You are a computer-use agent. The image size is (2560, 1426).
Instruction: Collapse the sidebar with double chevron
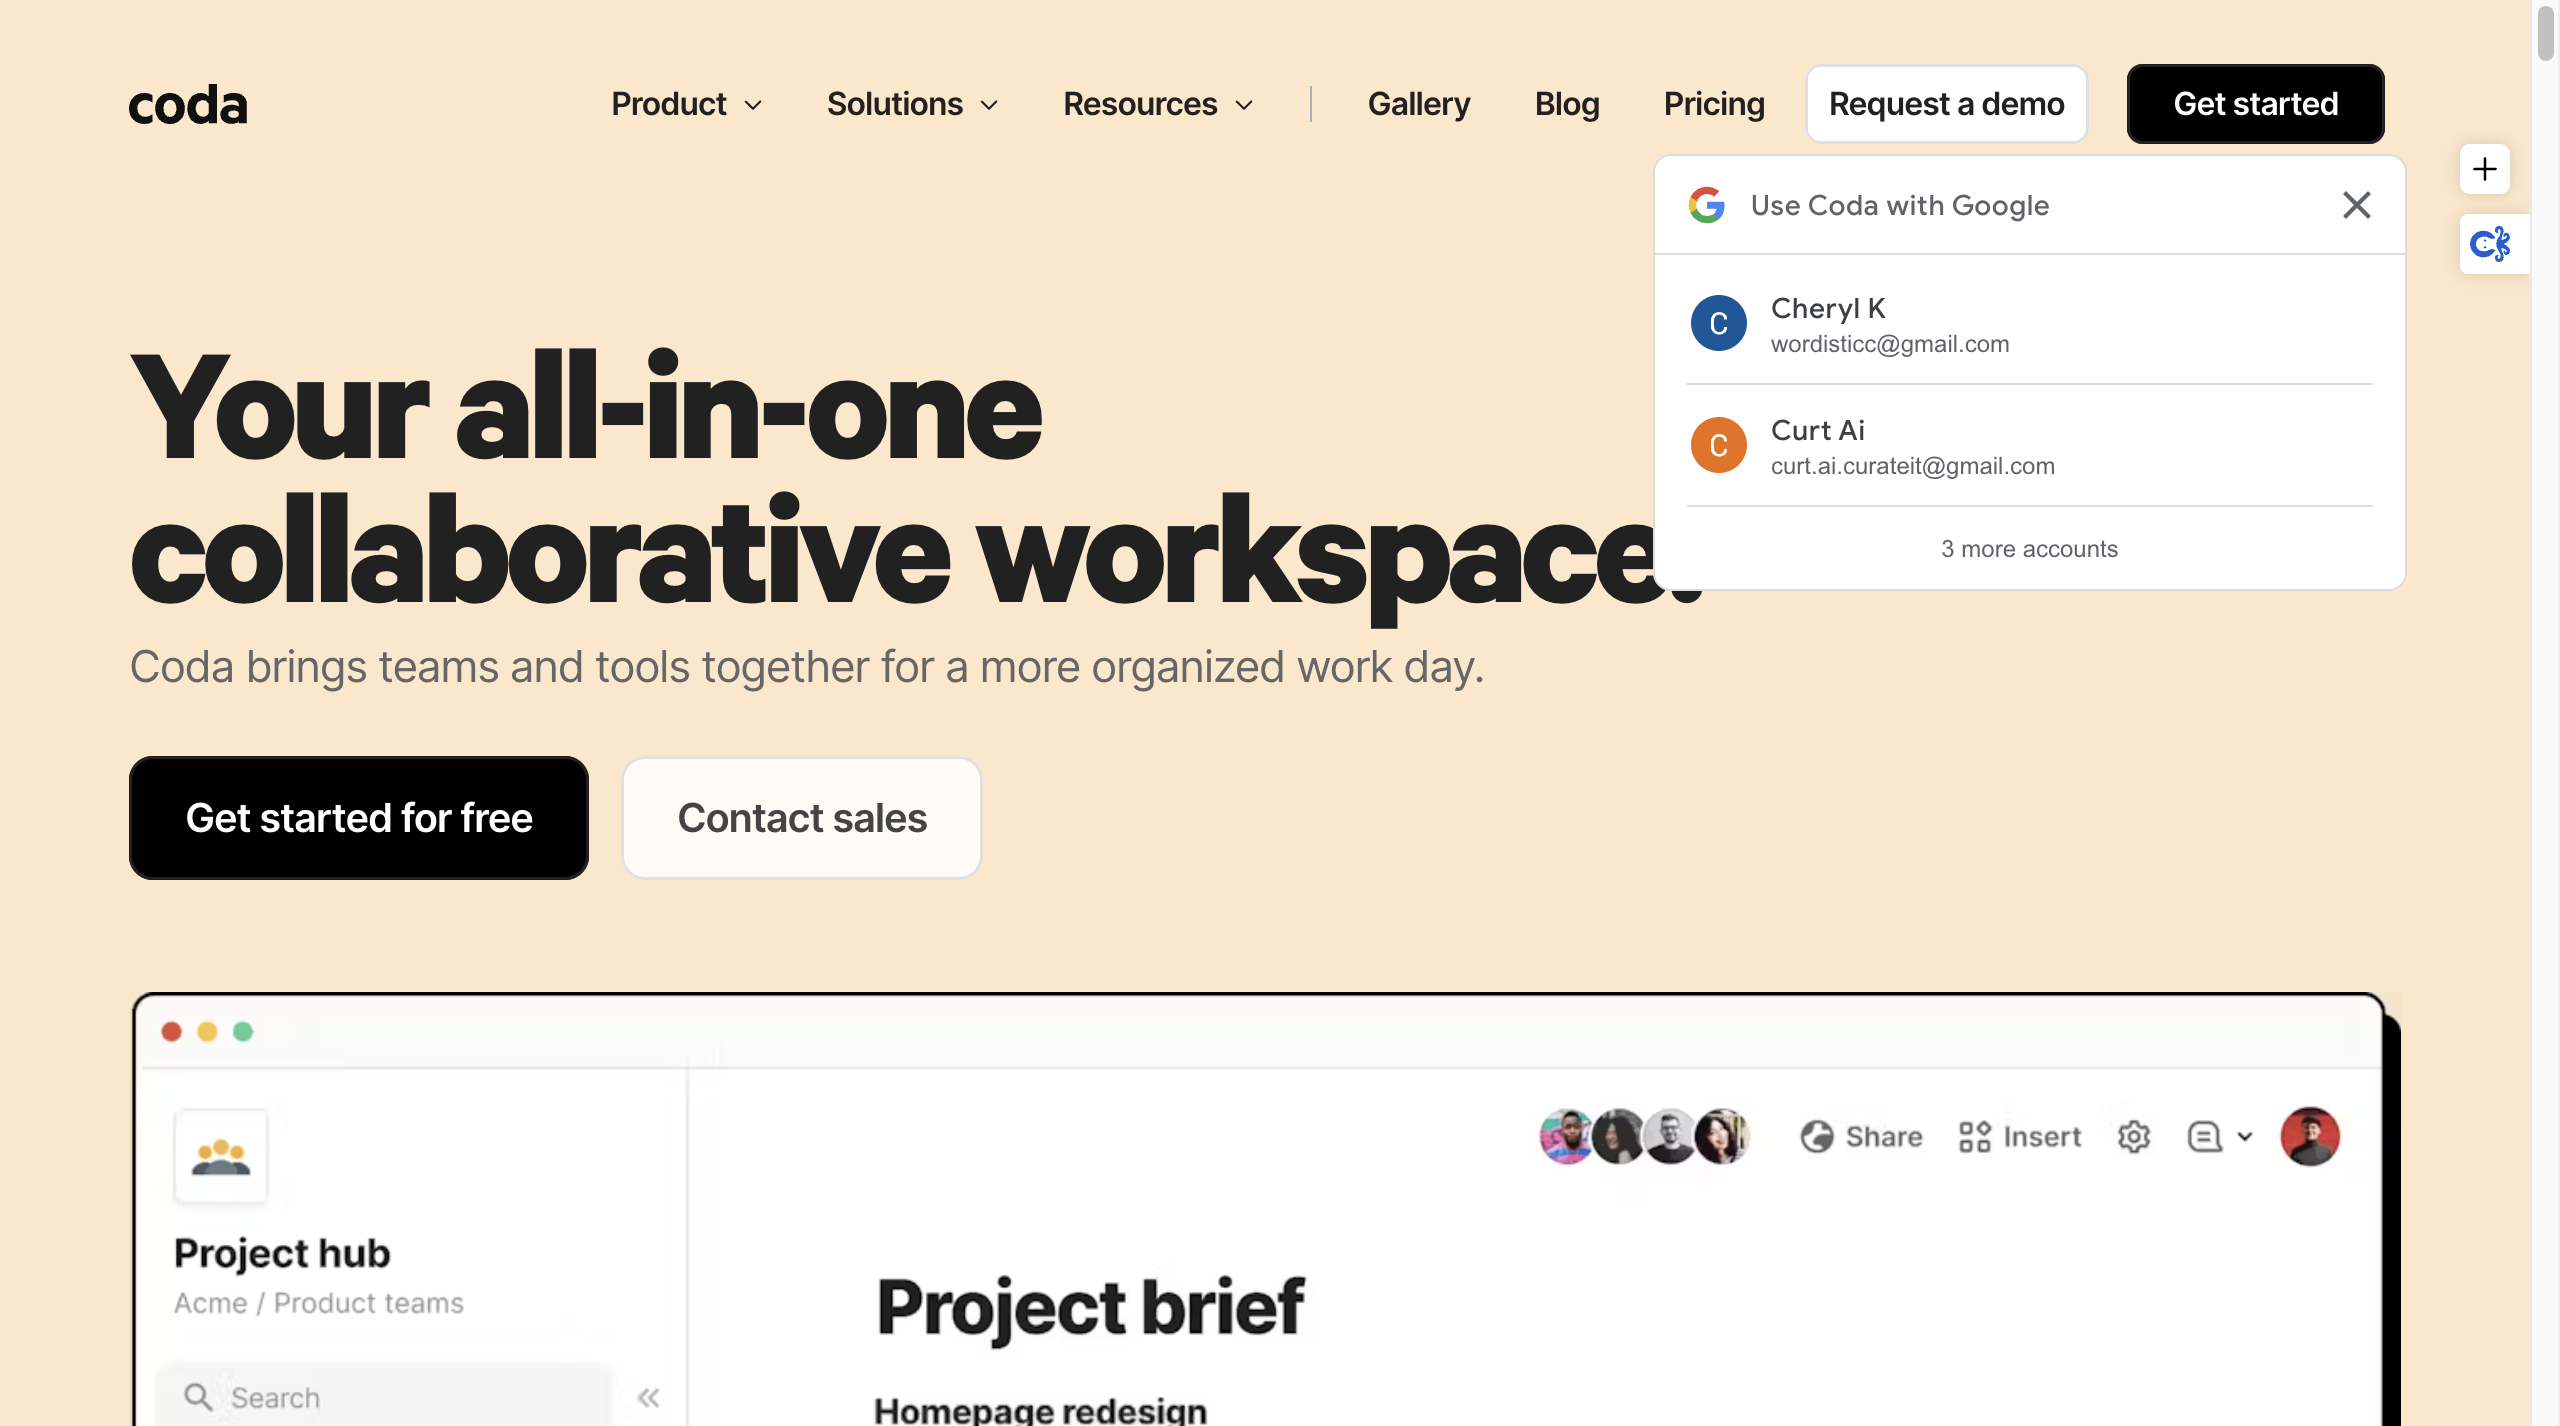[649, 1398]
